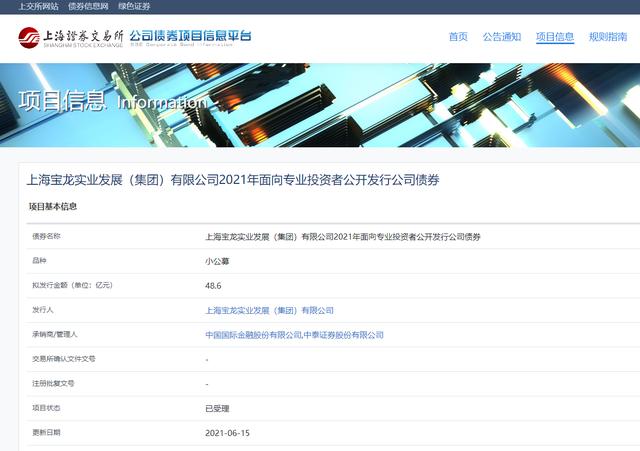Click the 交易所确认文件文号 row label
The width and height of the screenshot is (640, 451).
64,359
